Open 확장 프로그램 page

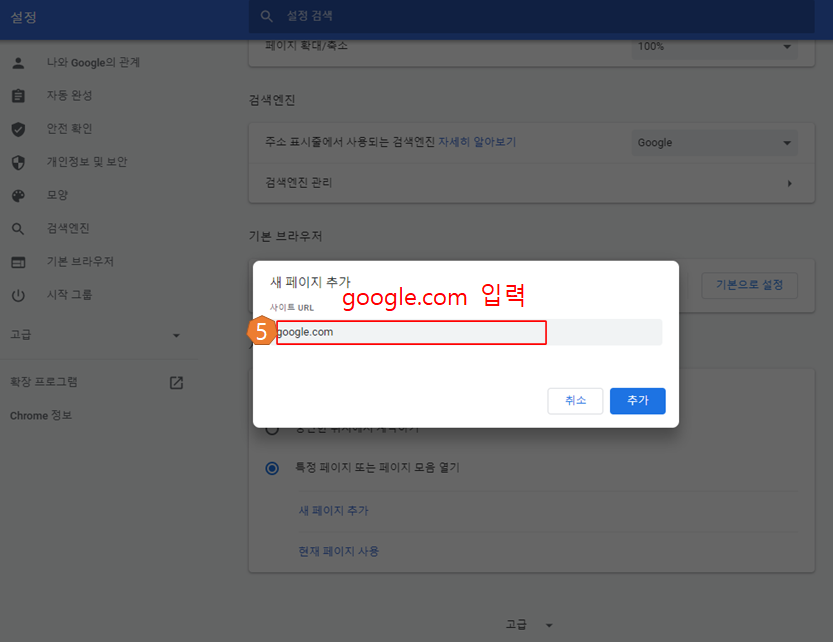tap(44, 382)
